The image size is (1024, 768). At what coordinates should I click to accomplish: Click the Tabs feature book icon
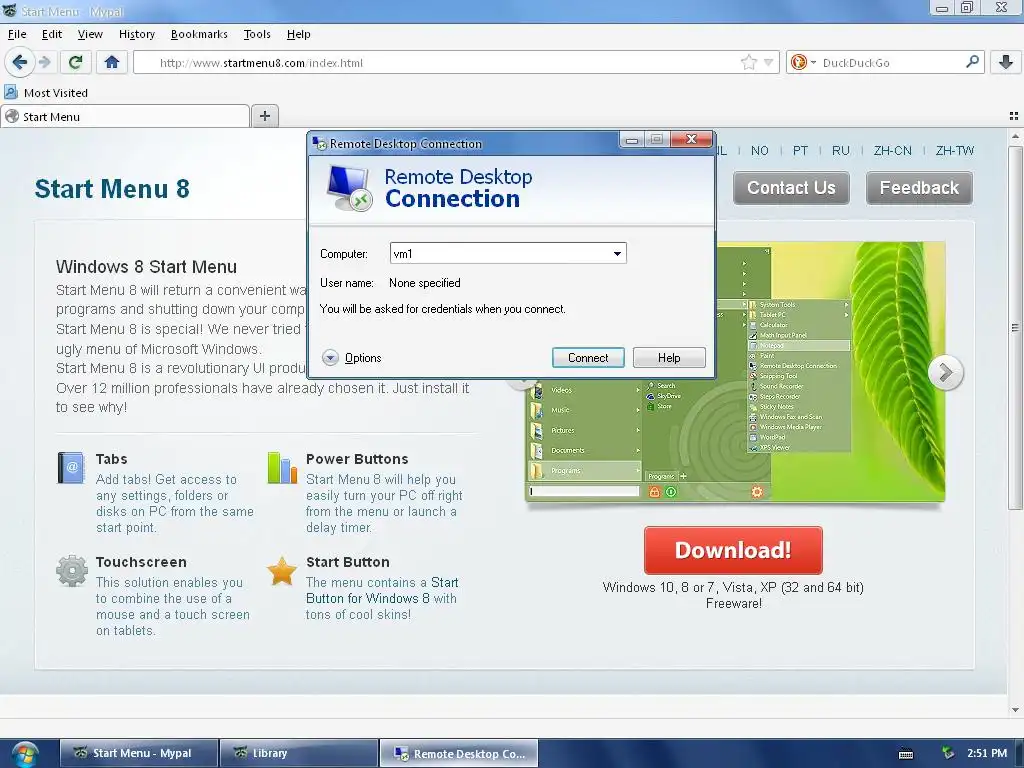pos(71,468)
